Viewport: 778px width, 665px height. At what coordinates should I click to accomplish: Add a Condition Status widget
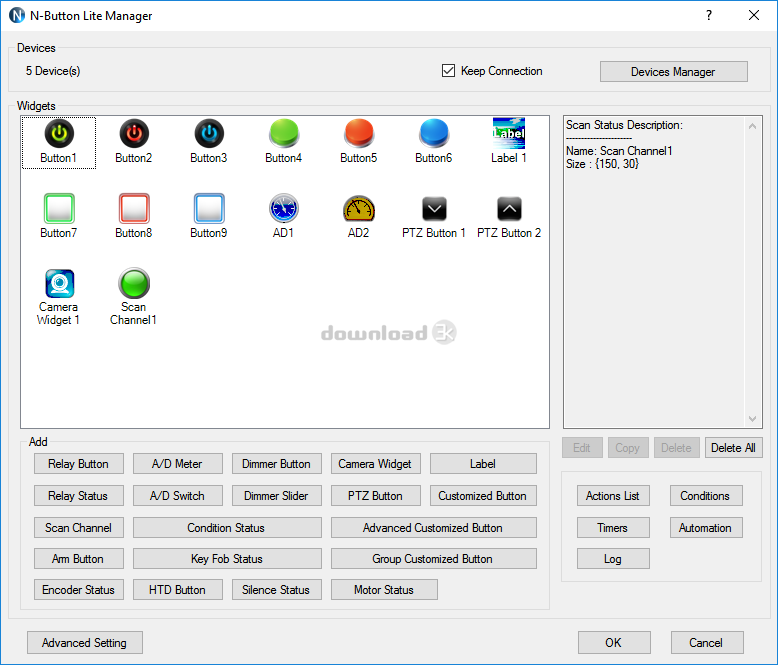pos(227,528)
